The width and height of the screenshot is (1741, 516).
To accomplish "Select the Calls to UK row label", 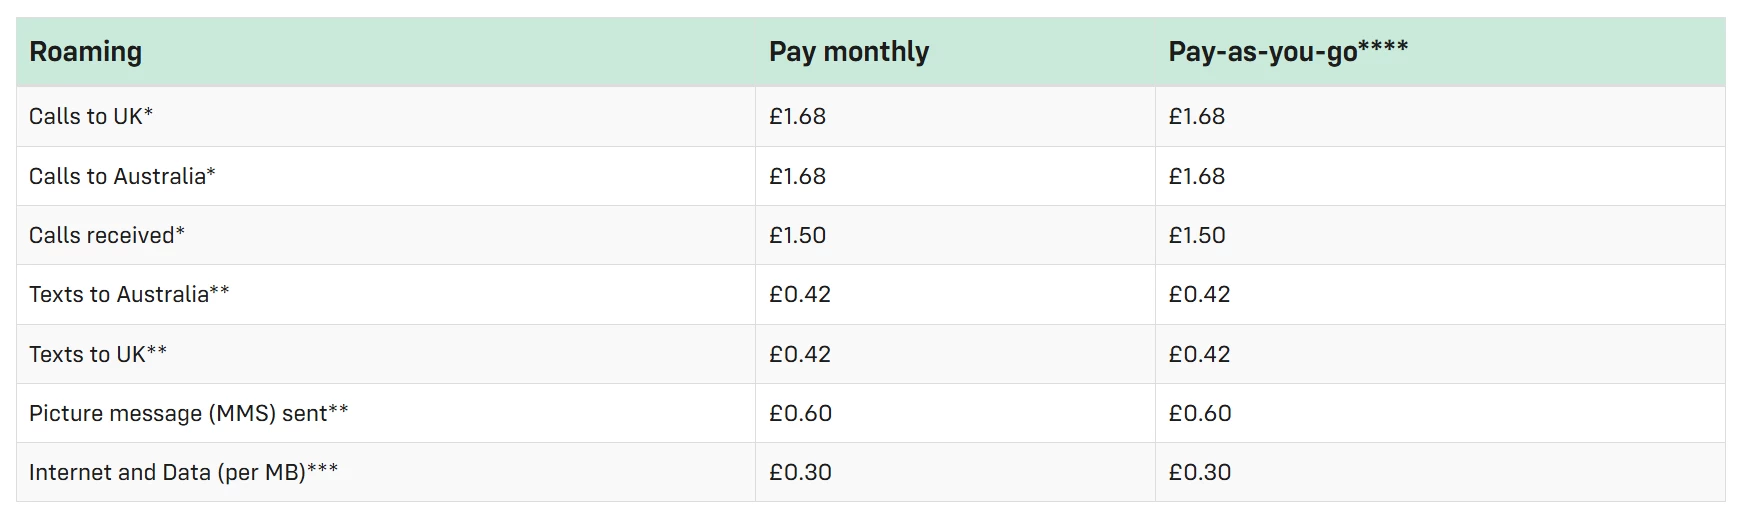I will (x=91, y=116).
